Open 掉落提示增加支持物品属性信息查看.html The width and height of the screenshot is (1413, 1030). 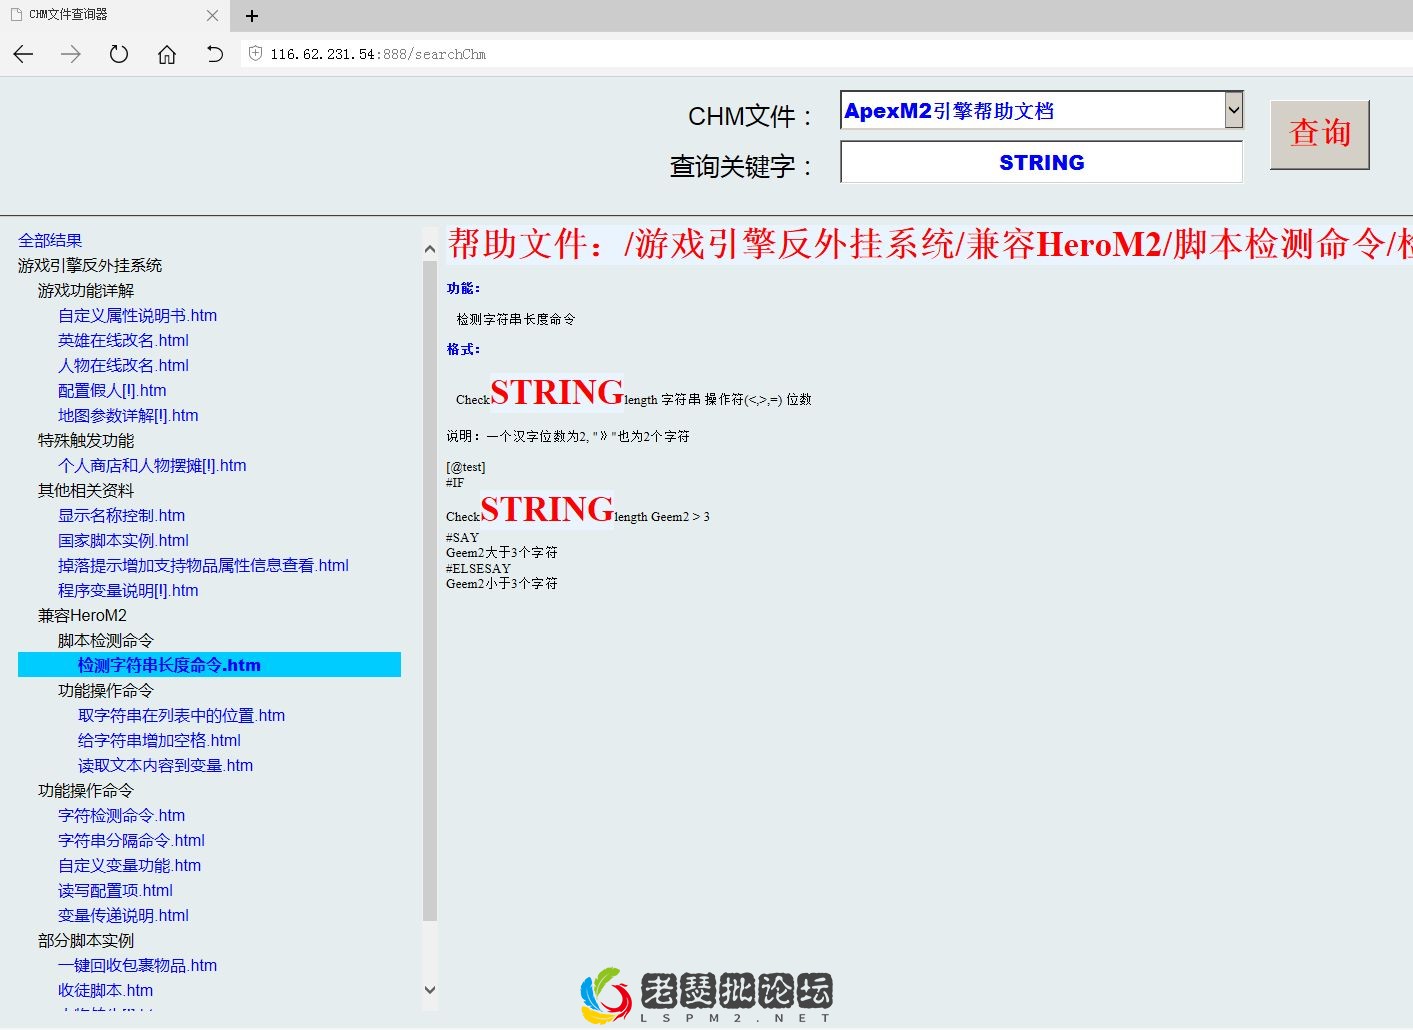(203, 565)
